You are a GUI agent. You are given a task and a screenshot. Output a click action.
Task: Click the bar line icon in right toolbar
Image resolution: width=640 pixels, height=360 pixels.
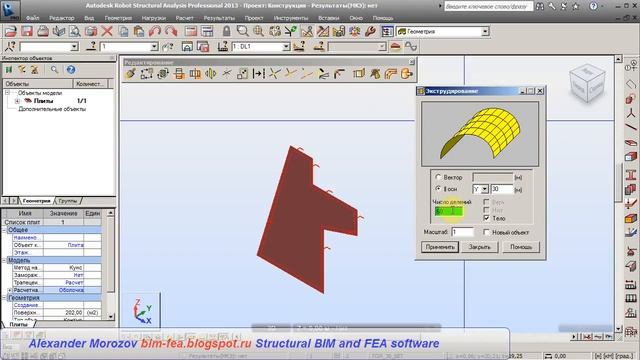[x=631, y=128]
